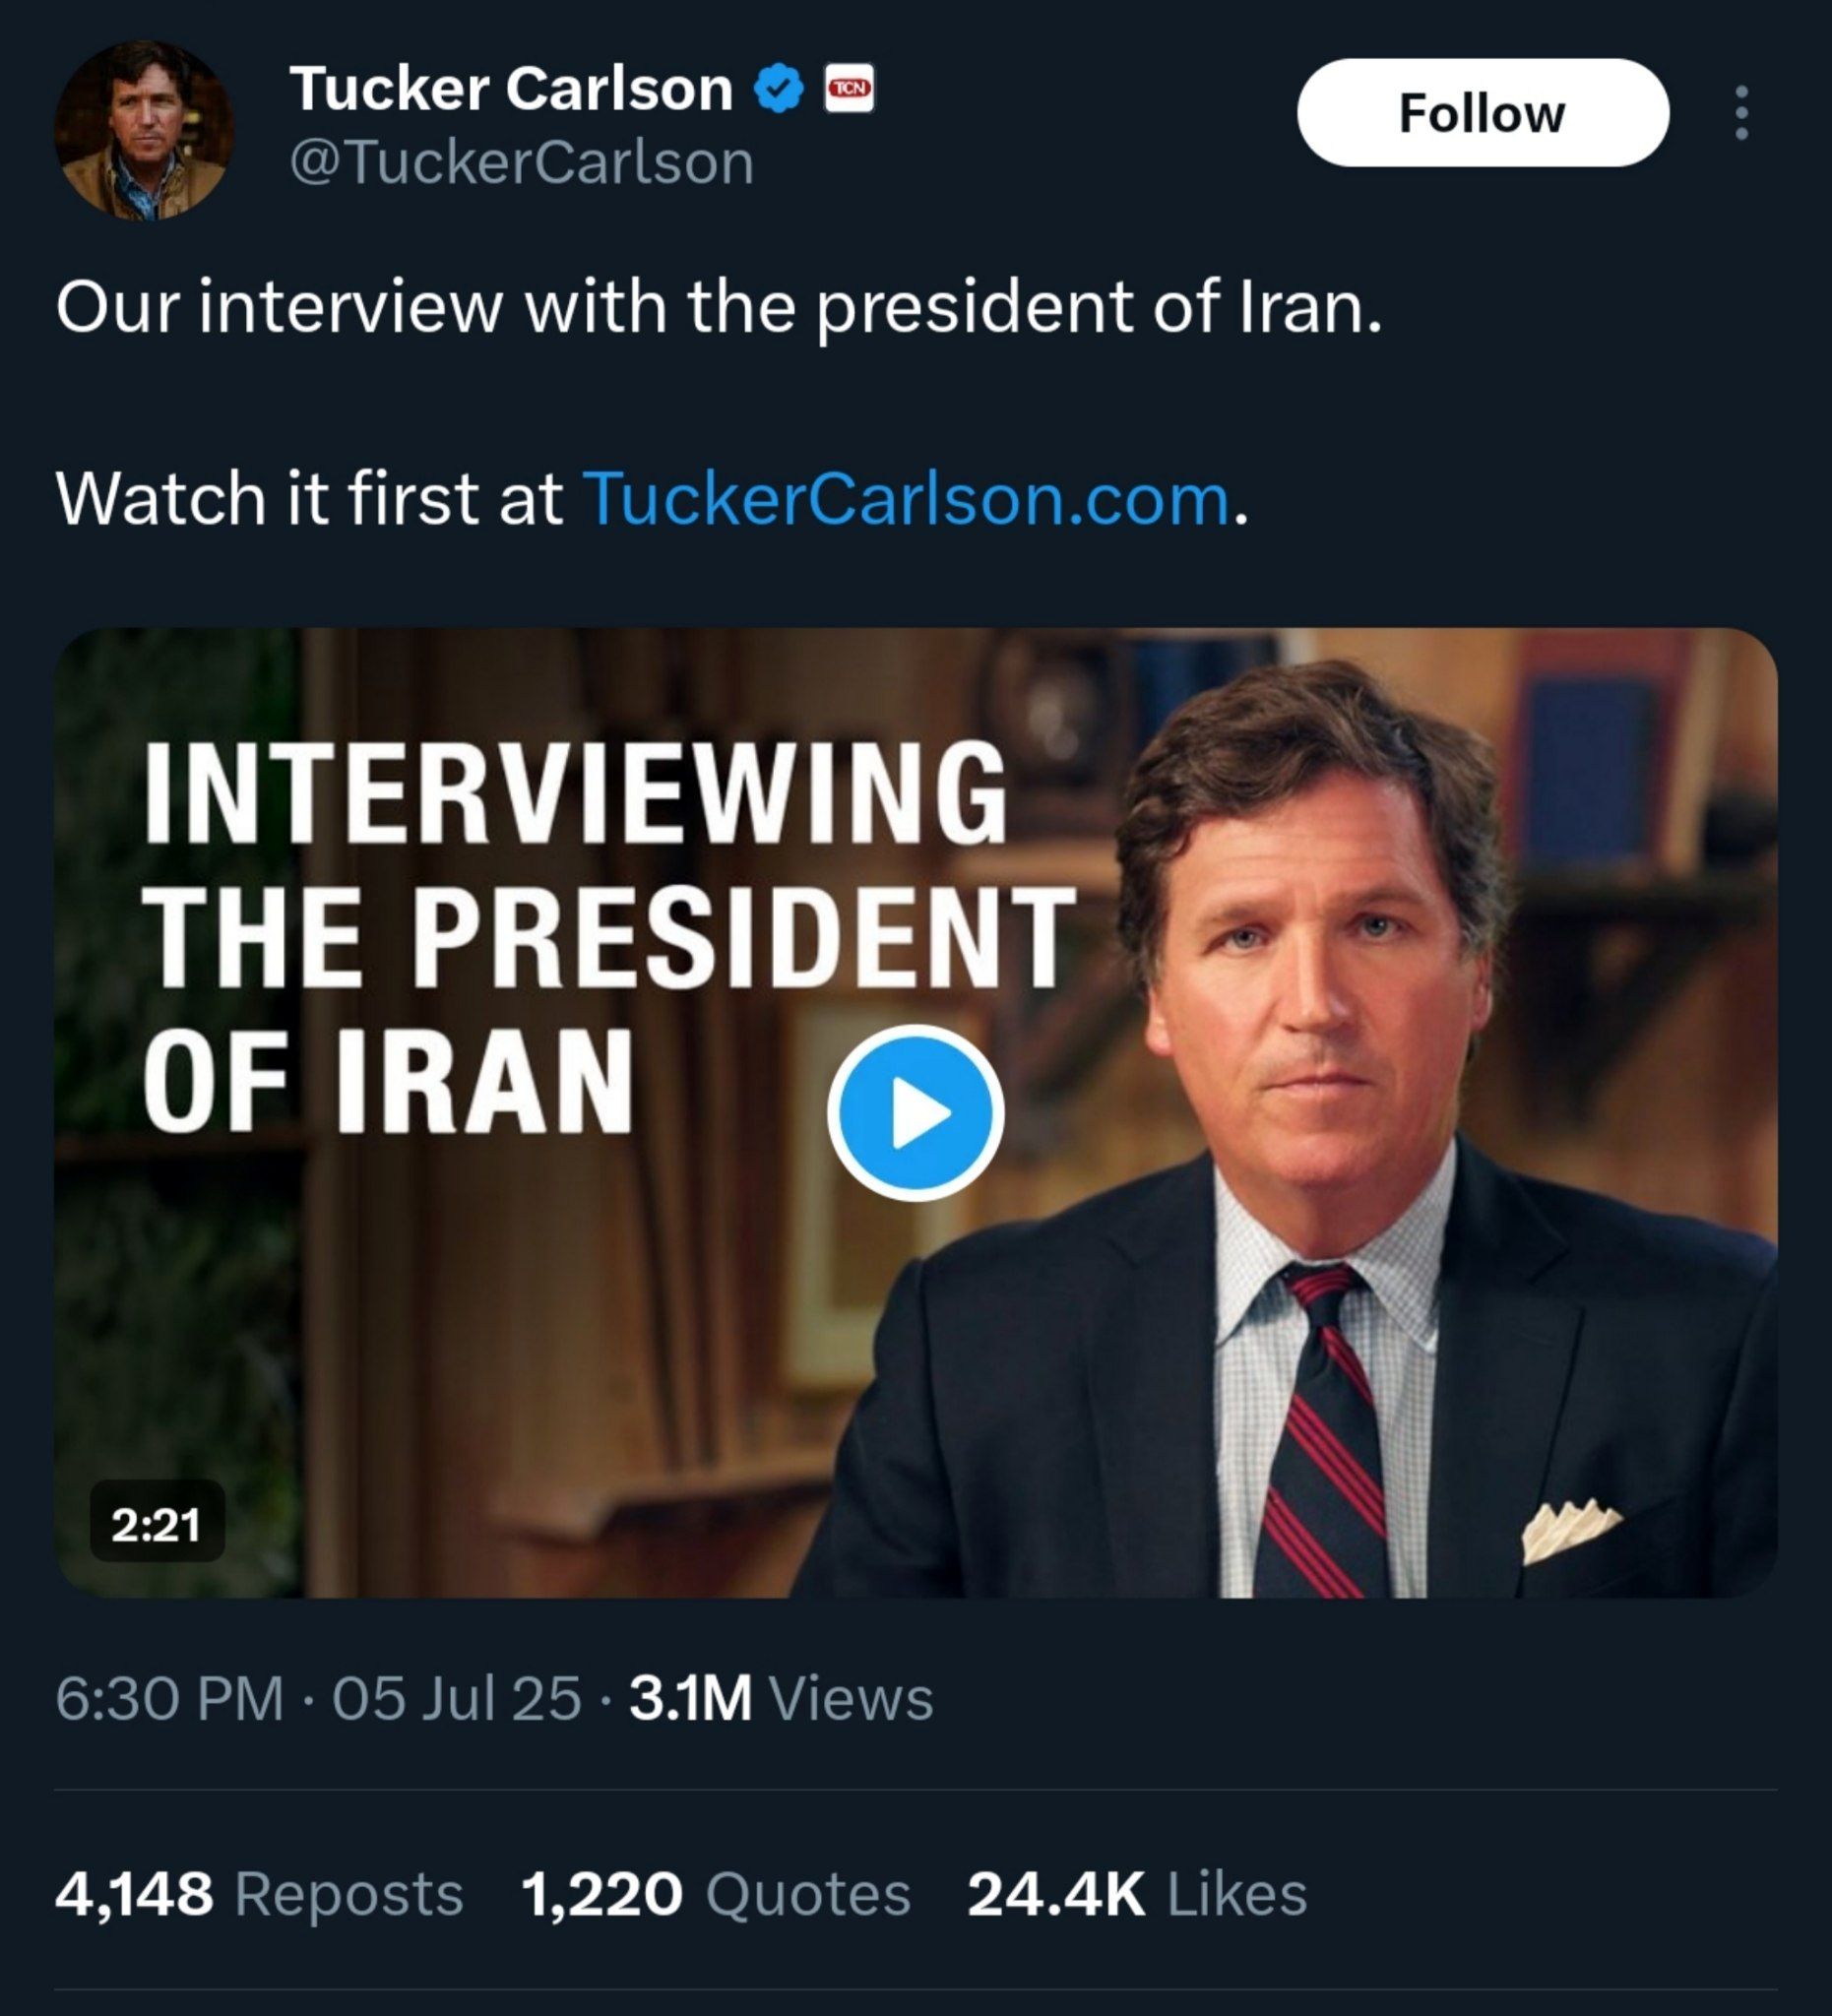
Task: Click the 2:21 video duration badge
Action: (x=157, y=1525)
